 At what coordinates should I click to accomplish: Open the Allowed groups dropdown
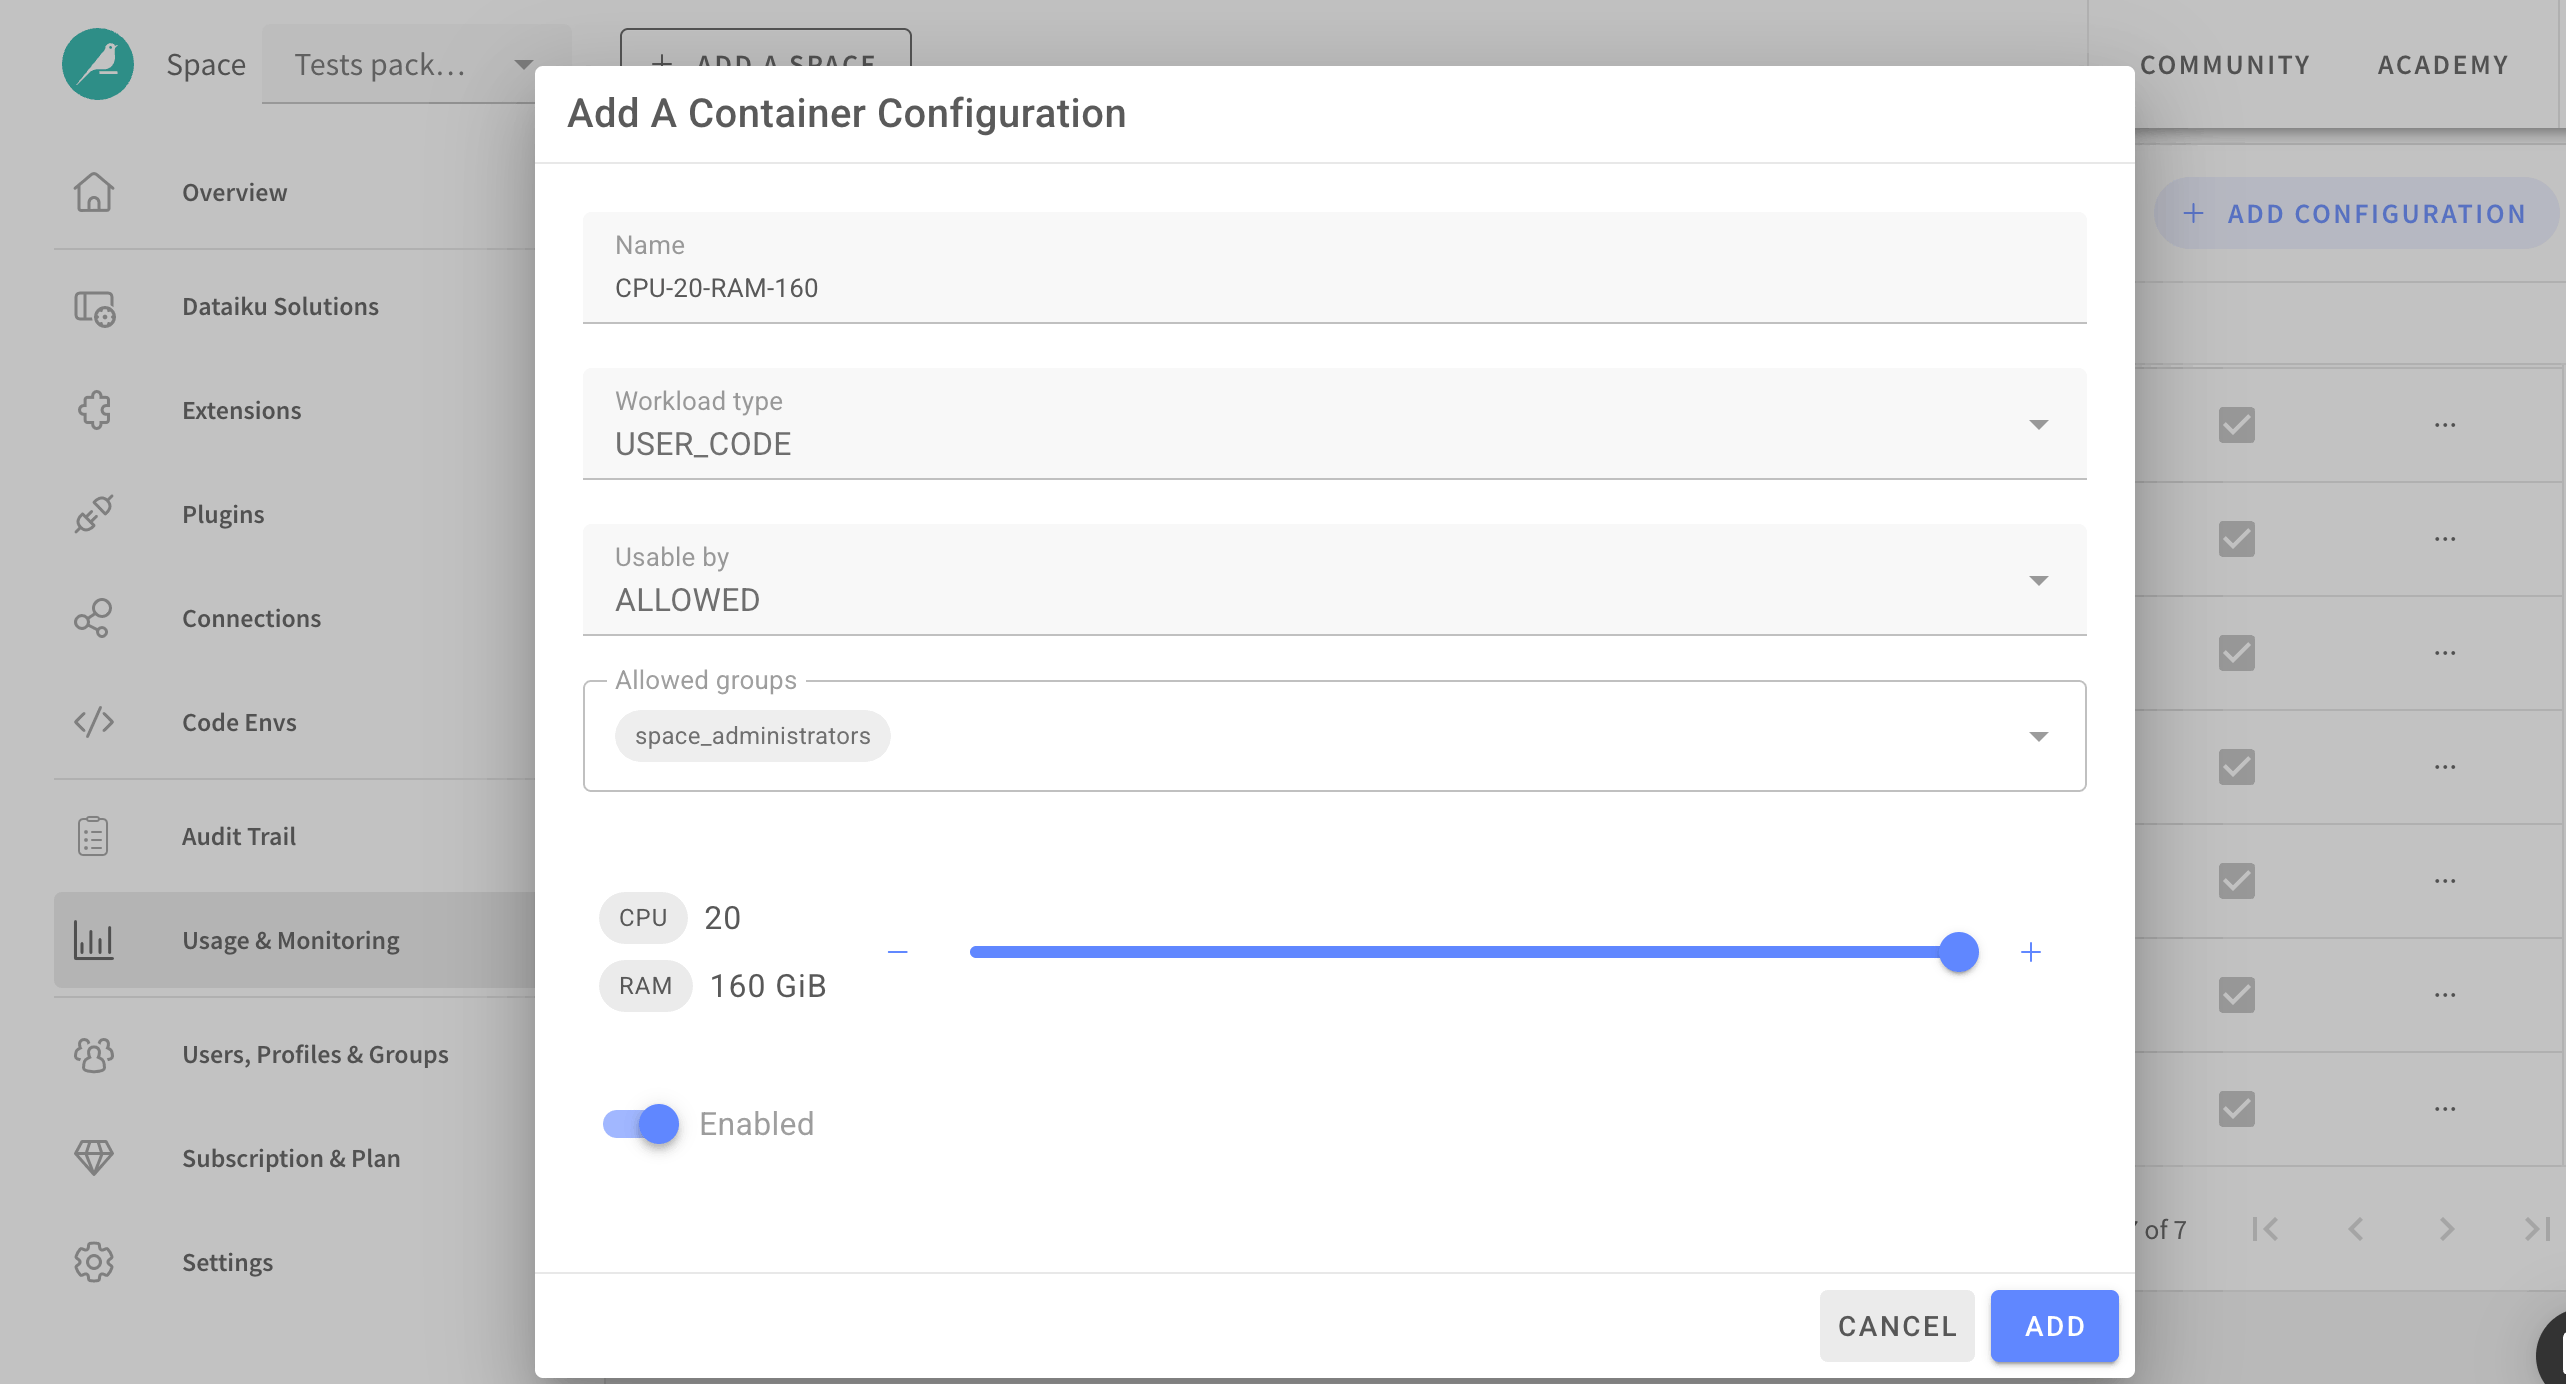coord(2039,736)
